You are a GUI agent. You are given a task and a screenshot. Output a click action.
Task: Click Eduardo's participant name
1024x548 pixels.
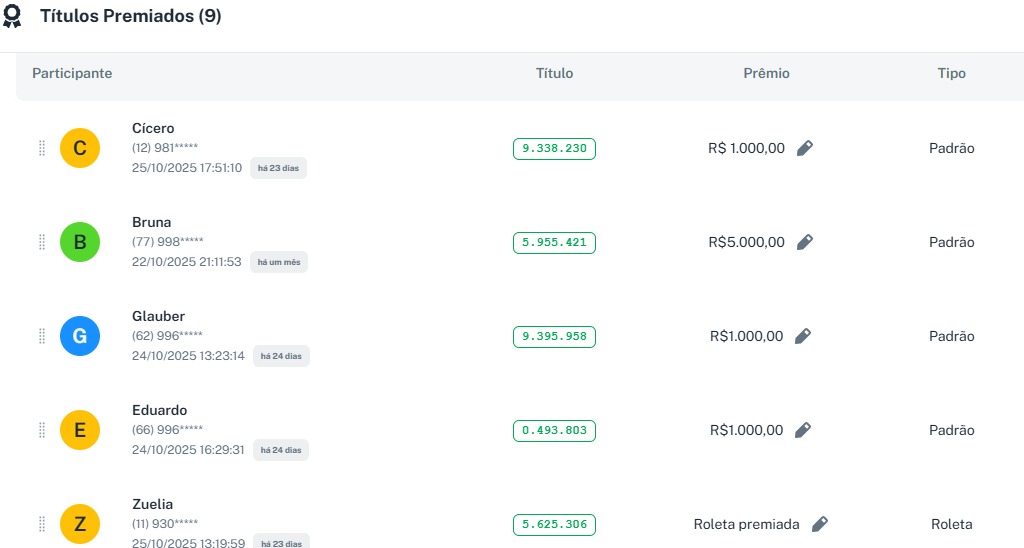click(x=160, y=410)
